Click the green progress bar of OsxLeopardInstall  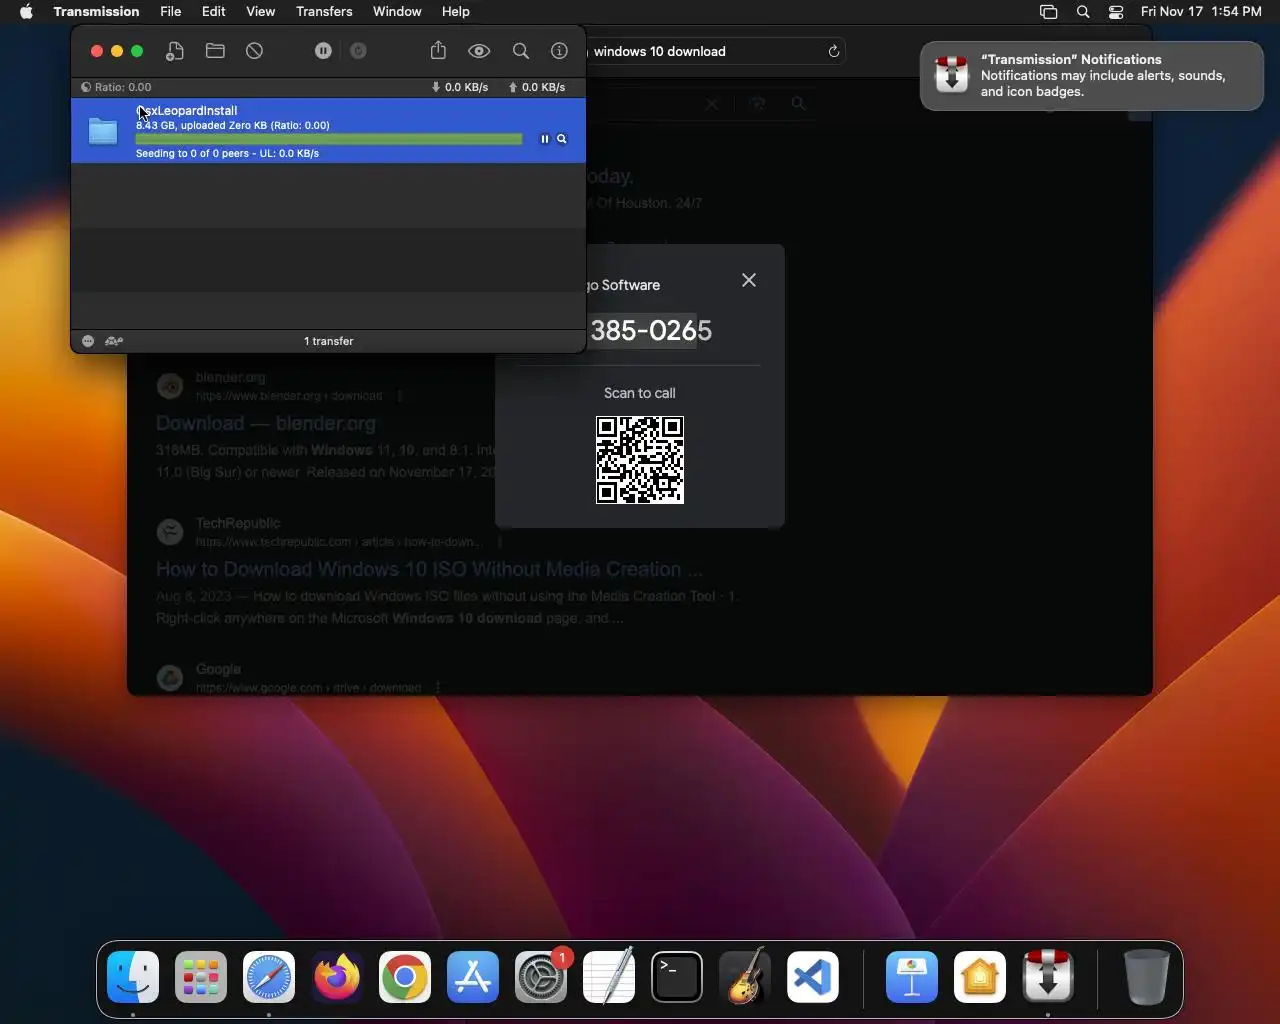(x=329, y=139)
